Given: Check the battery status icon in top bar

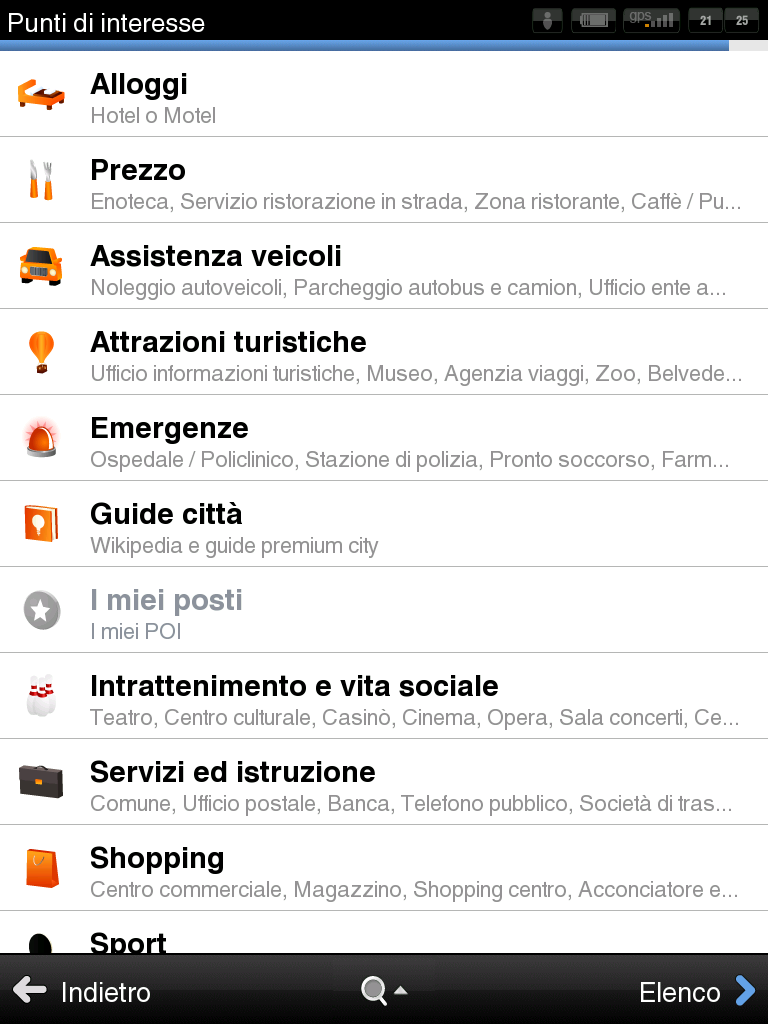Looking at the screenshot, I should pos(594,20).
